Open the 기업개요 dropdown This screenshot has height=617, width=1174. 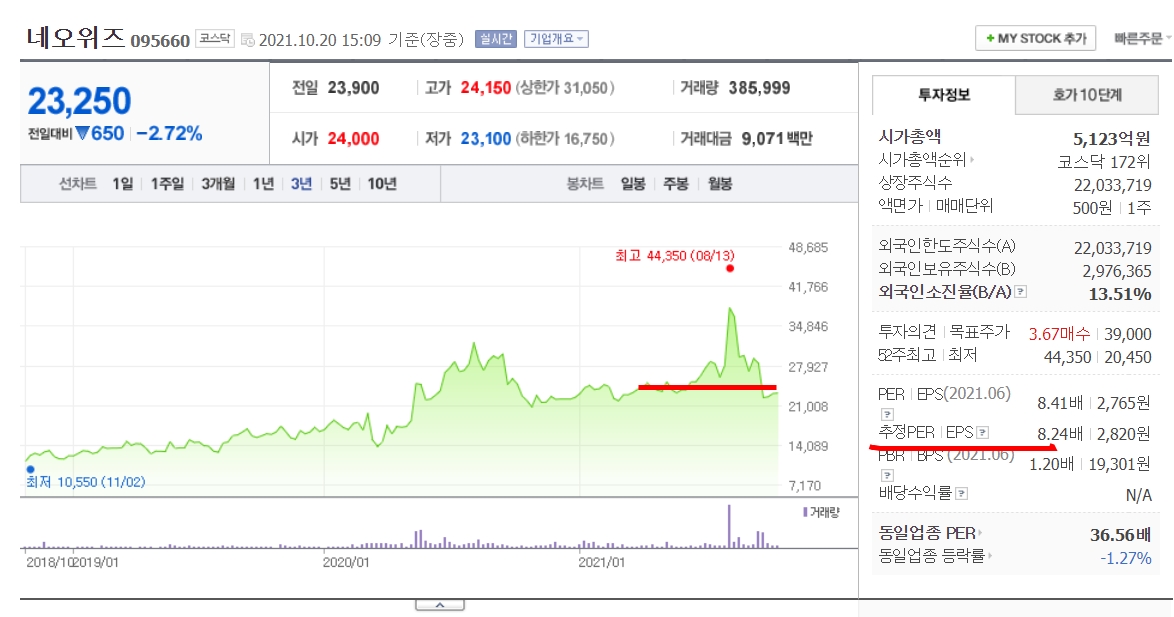pyautogui.click(x=556, y=39)
